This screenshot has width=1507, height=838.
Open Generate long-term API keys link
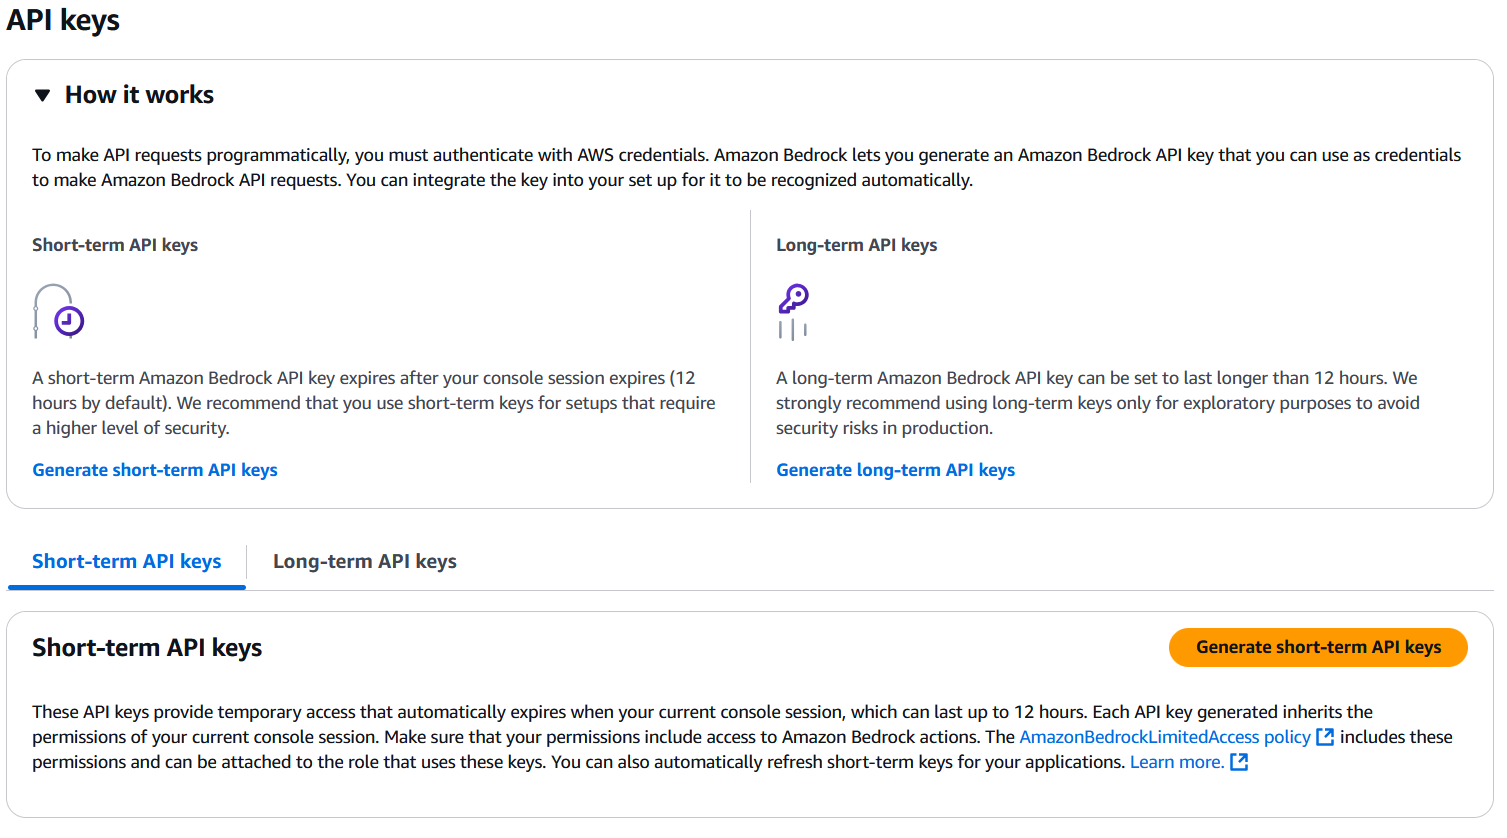(x=895, y=470)
